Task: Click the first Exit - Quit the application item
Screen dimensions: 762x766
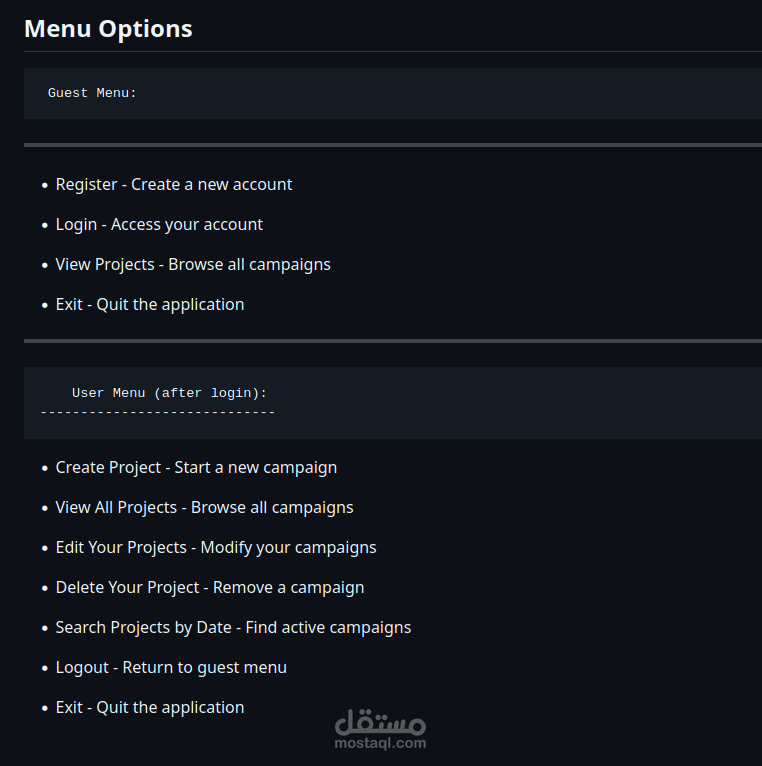Action: coord(149,305)
